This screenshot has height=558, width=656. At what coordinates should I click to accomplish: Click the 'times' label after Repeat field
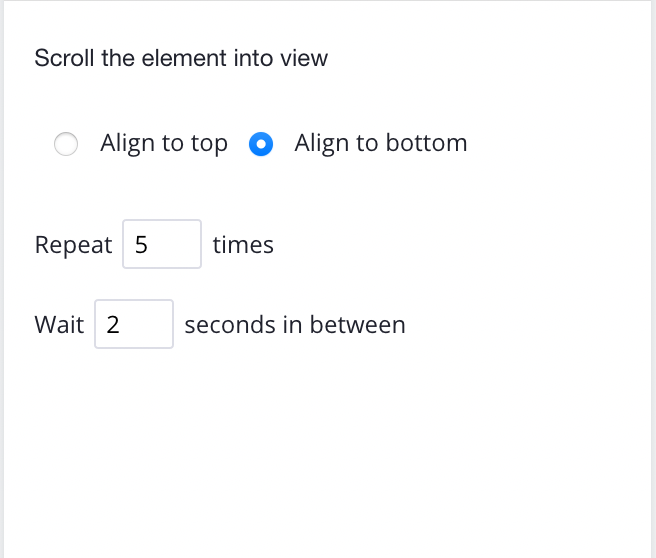tap(243, 245)
